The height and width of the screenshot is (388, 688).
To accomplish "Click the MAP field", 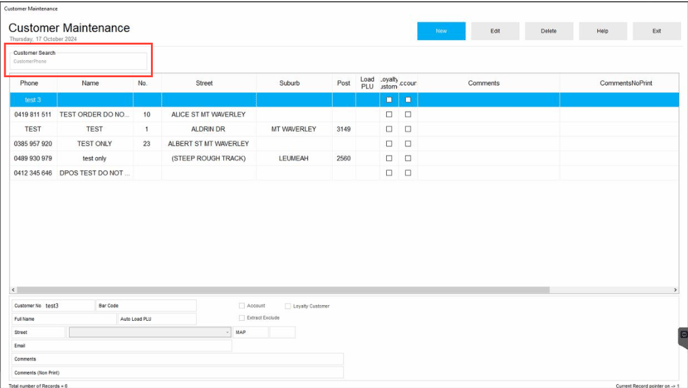I will (251, 332).
